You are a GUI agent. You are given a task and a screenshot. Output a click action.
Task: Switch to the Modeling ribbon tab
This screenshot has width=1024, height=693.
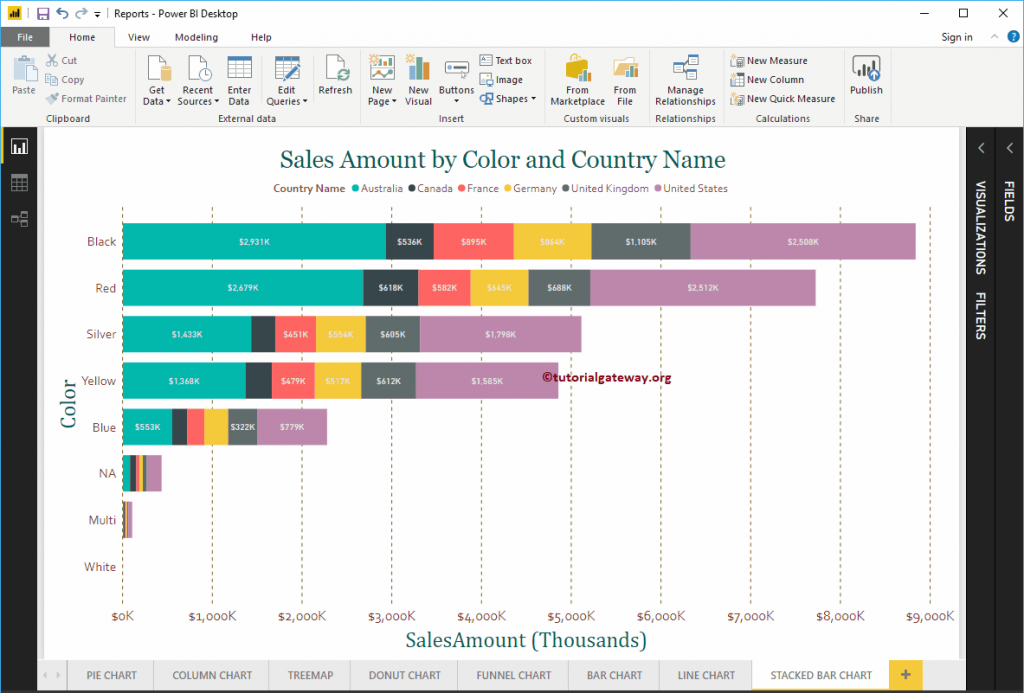tap(196, 37)
